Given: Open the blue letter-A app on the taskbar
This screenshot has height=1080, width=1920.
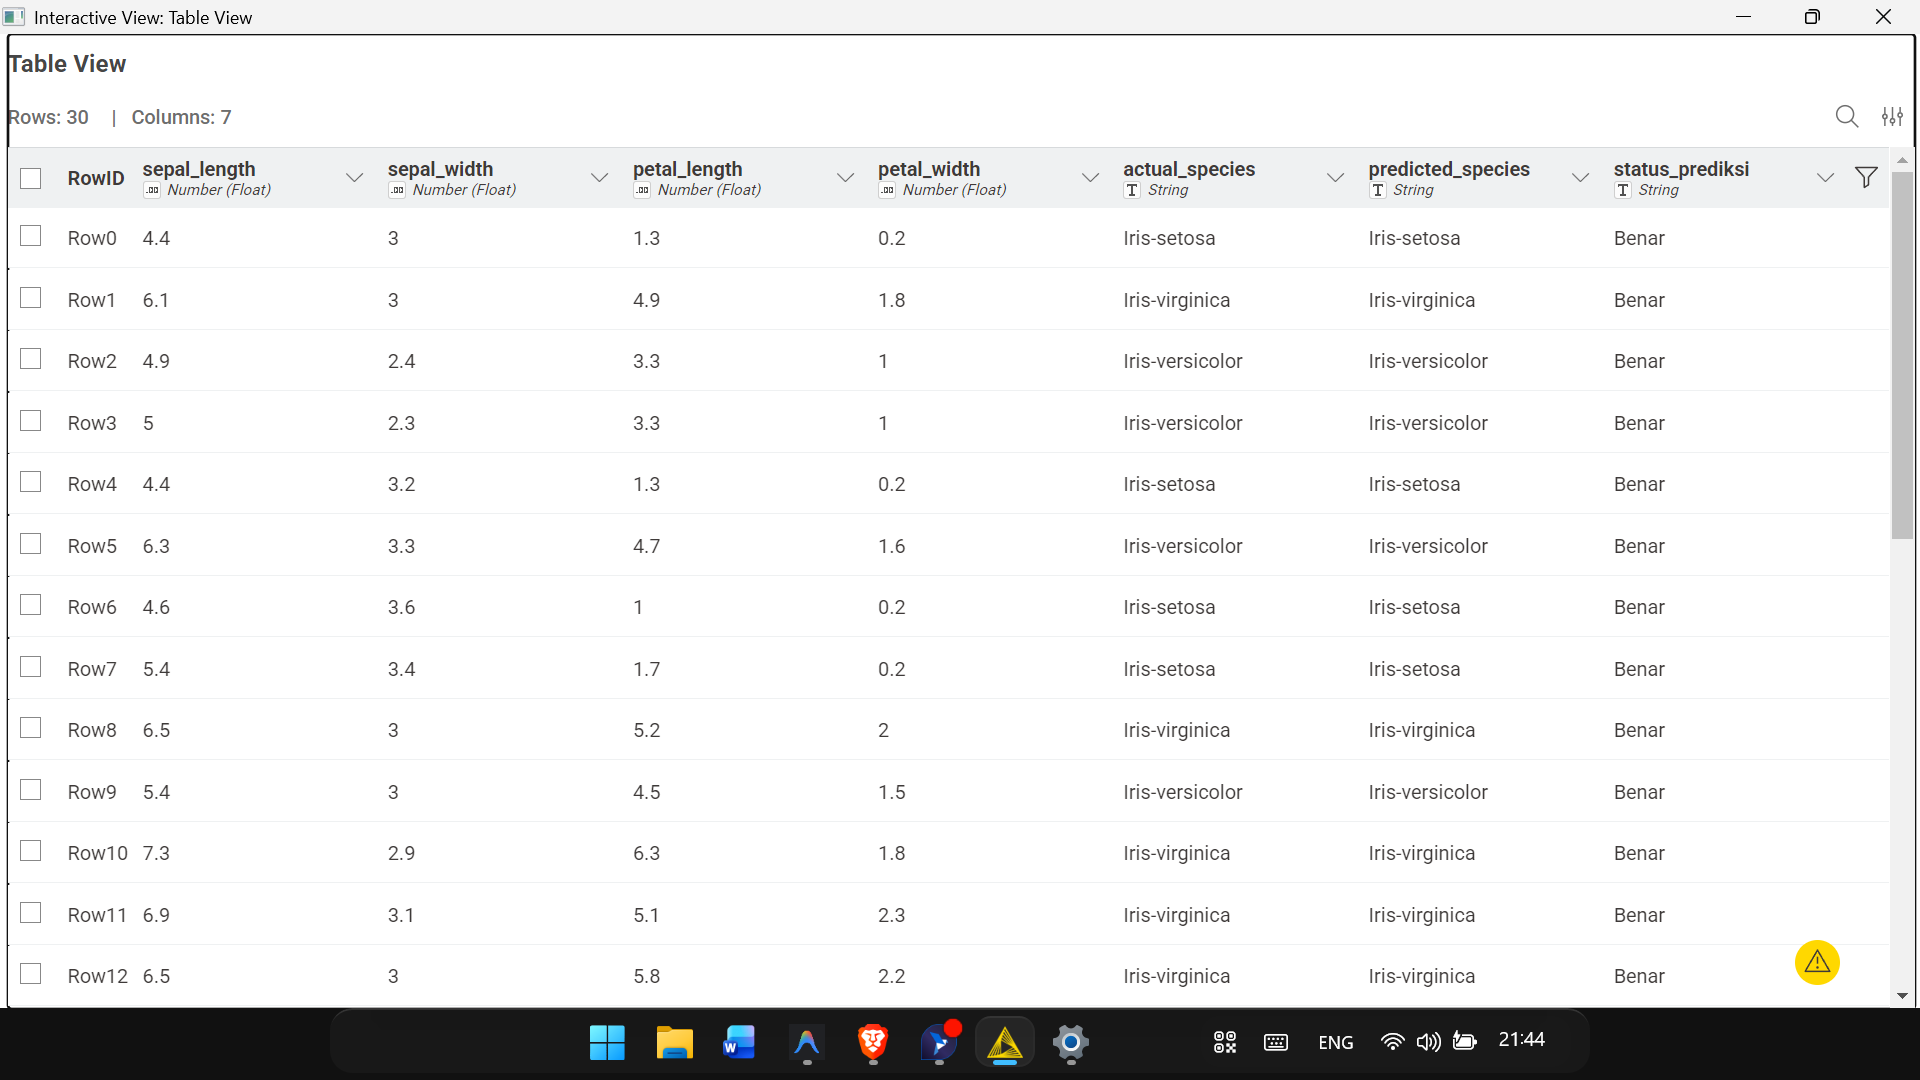Looking at the screenshot, I should click(x=807, y=1042).
